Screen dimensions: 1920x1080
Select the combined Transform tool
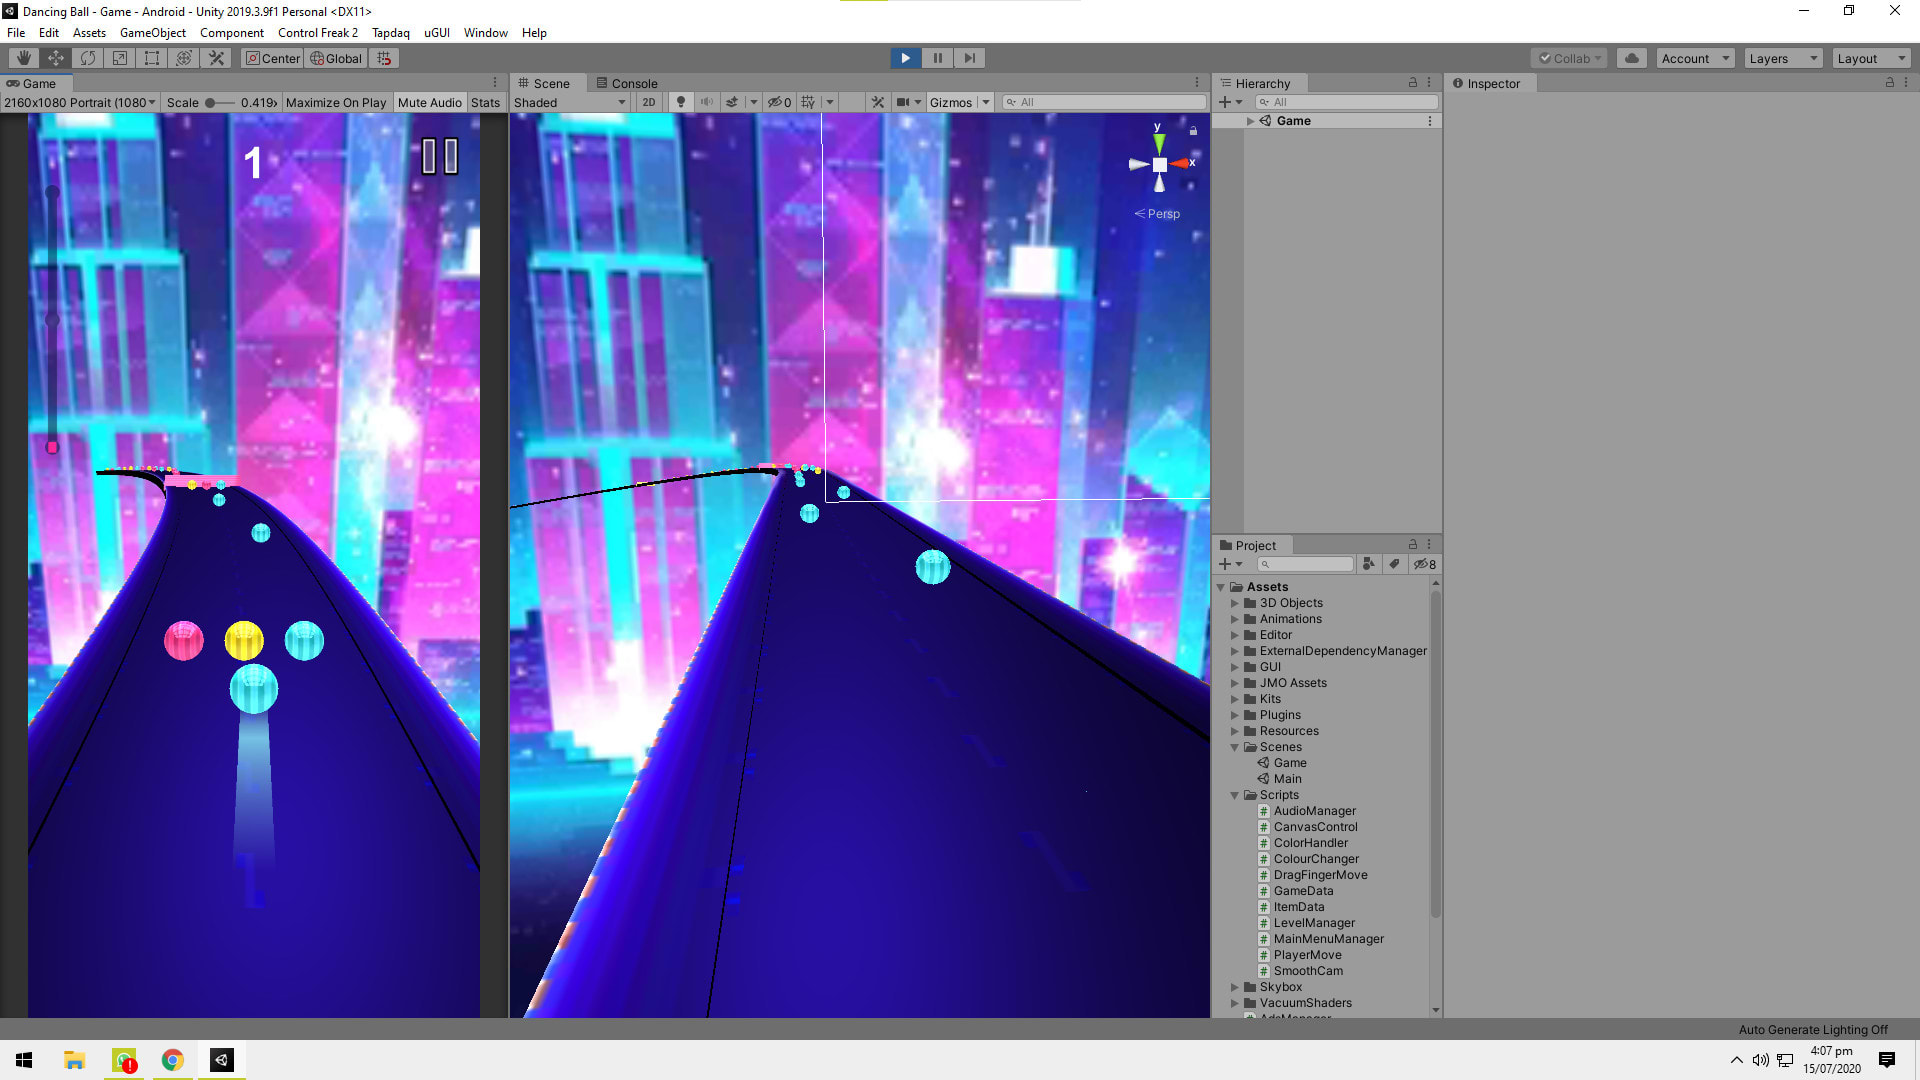[x=184, y=58]
